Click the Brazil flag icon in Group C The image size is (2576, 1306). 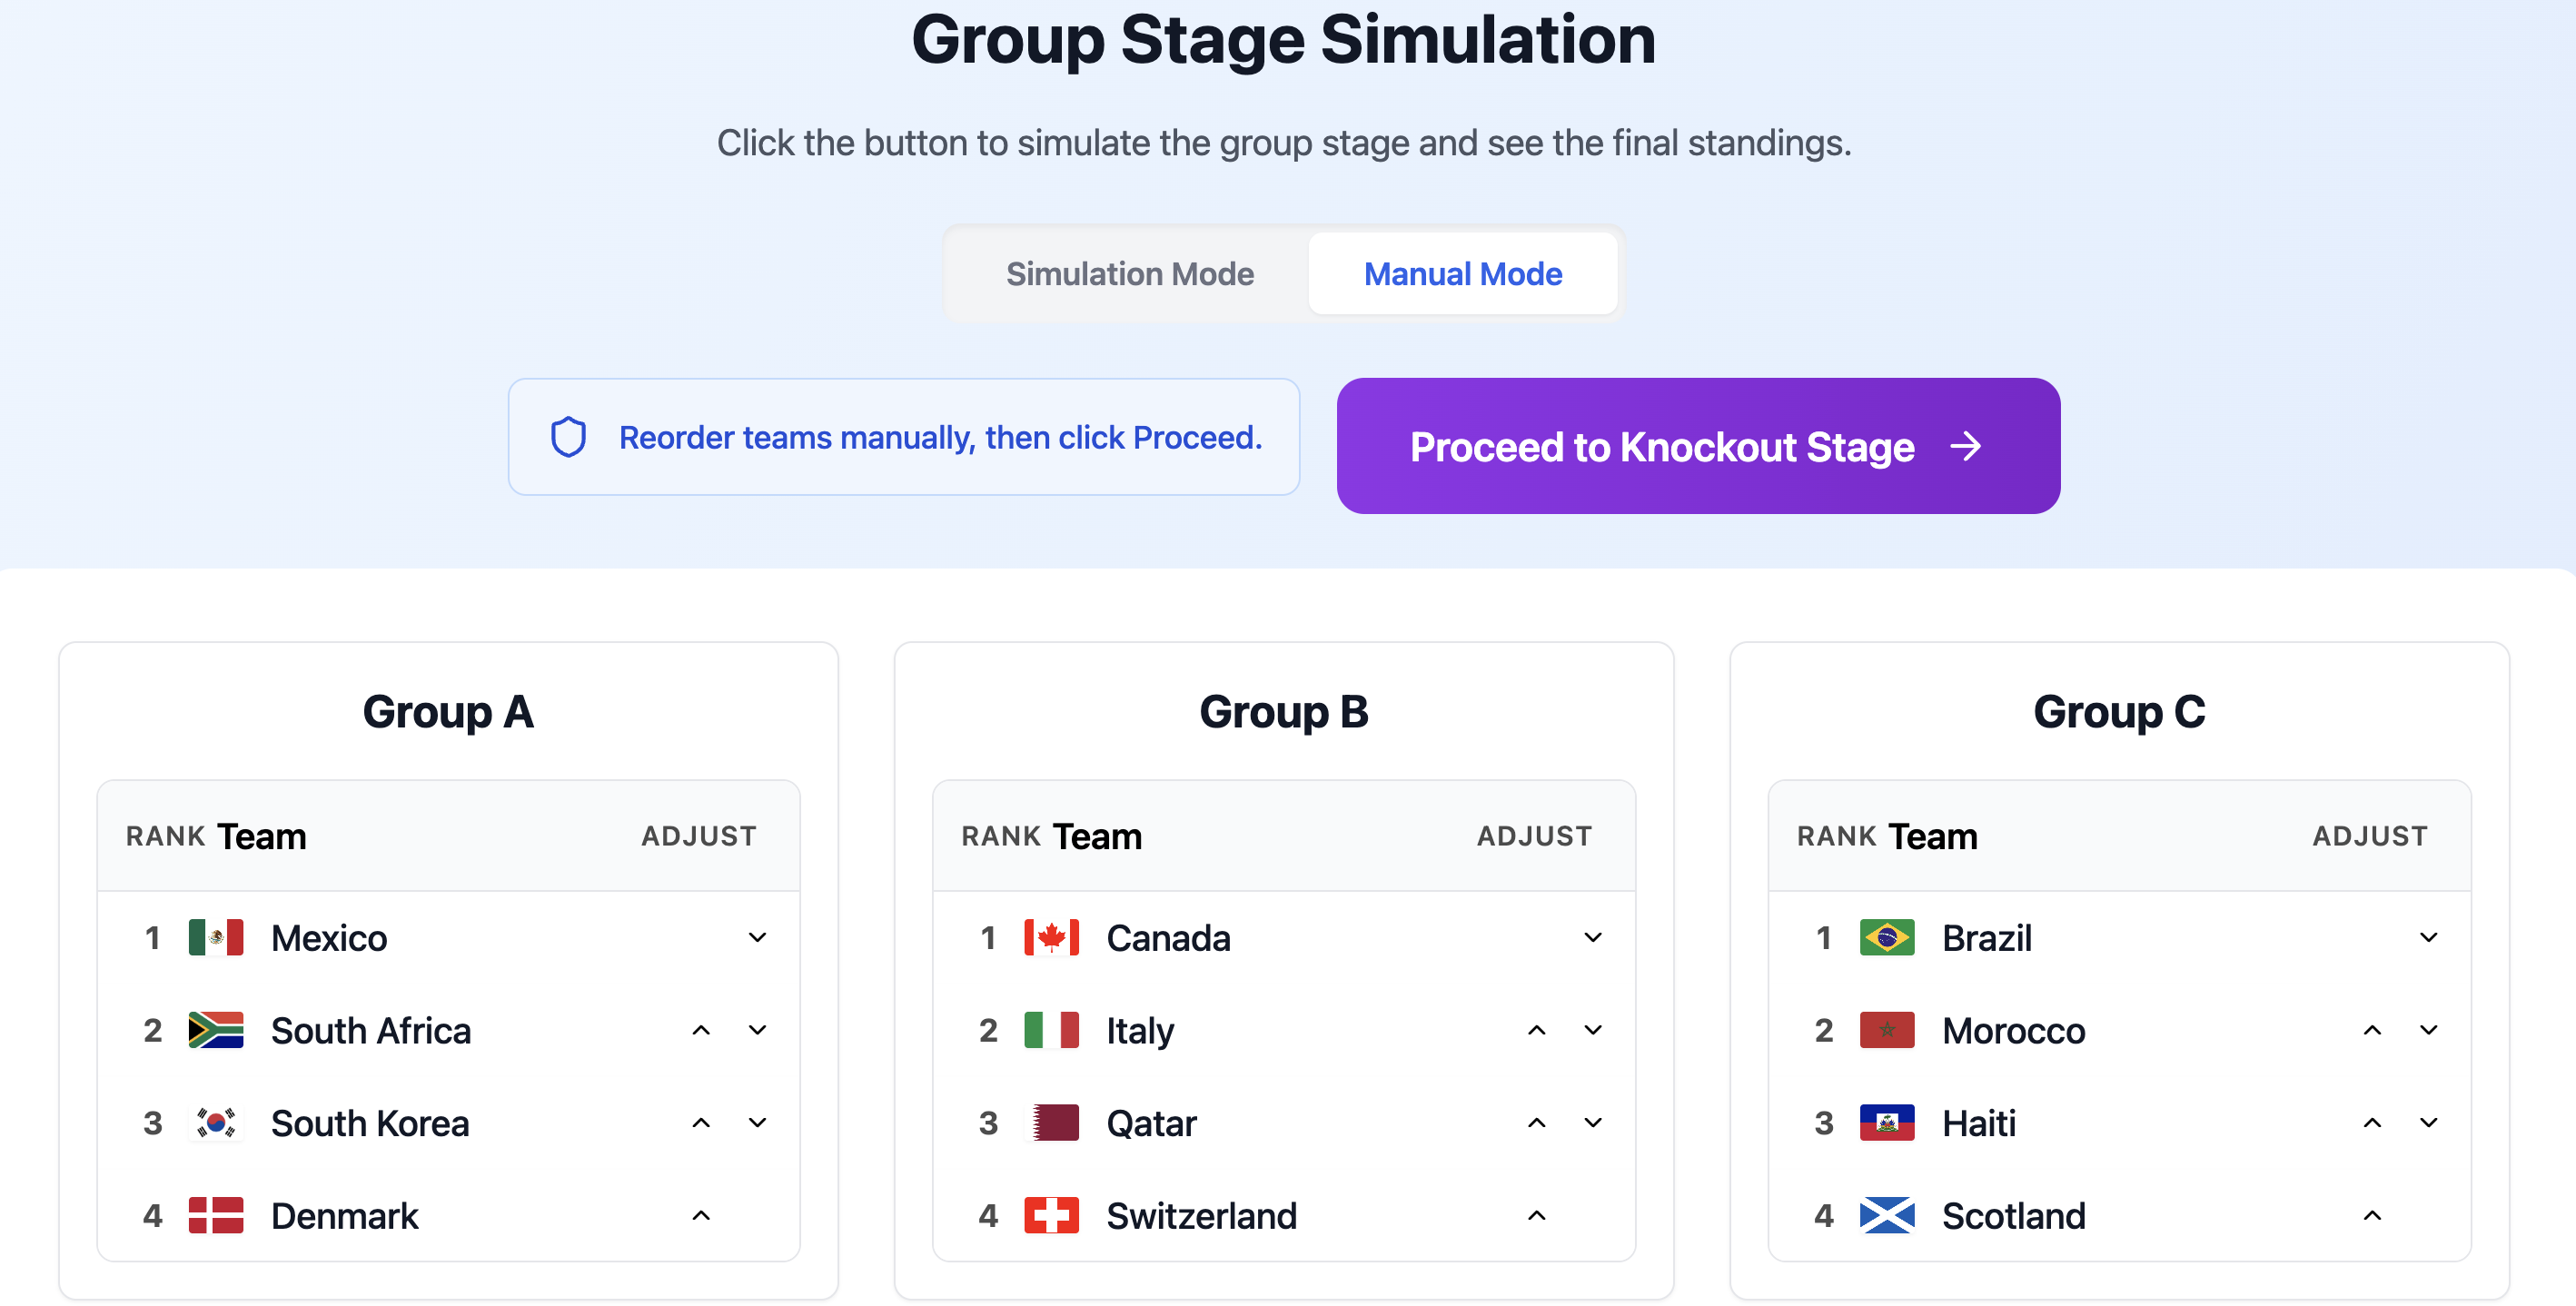1887,937
